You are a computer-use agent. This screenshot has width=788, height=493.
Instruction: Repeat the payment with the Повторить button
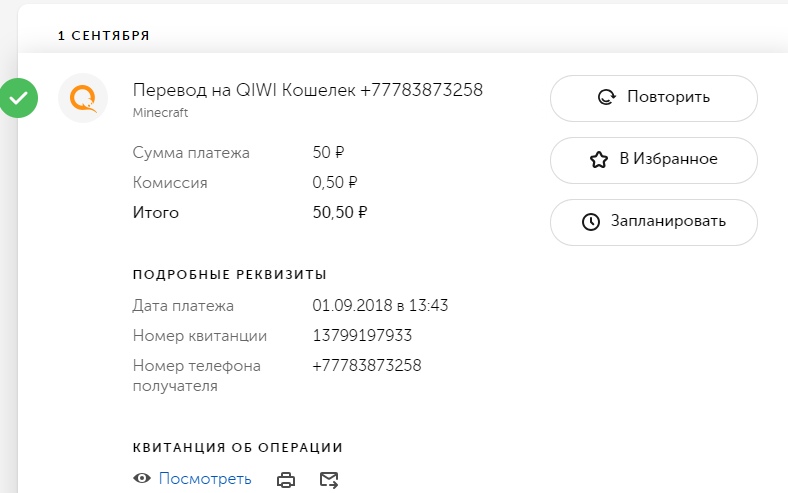[654, 98]
